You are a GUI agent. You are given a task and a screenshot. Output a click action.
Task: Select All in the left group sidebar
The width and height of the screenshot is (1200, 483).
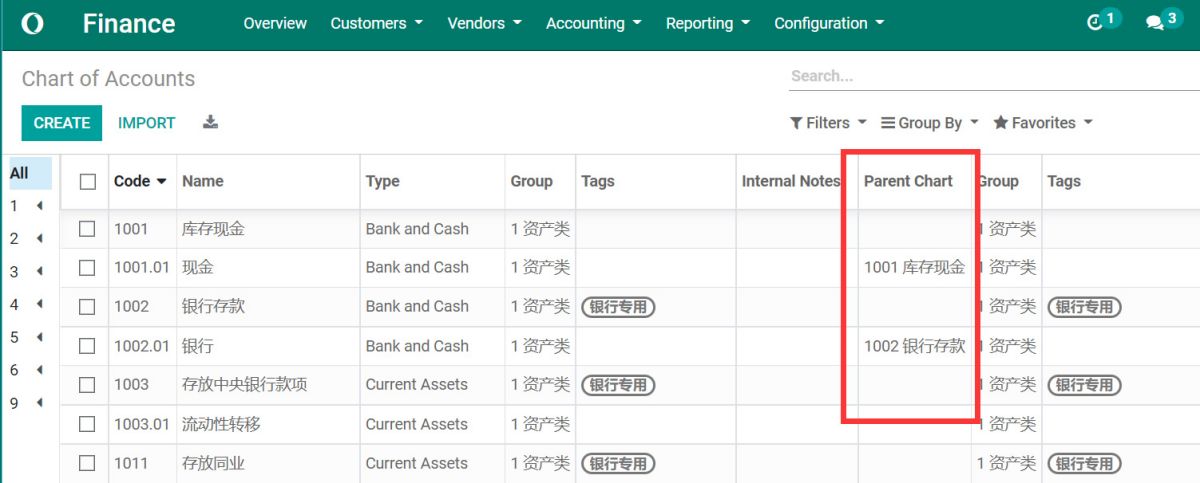(19, 173)
